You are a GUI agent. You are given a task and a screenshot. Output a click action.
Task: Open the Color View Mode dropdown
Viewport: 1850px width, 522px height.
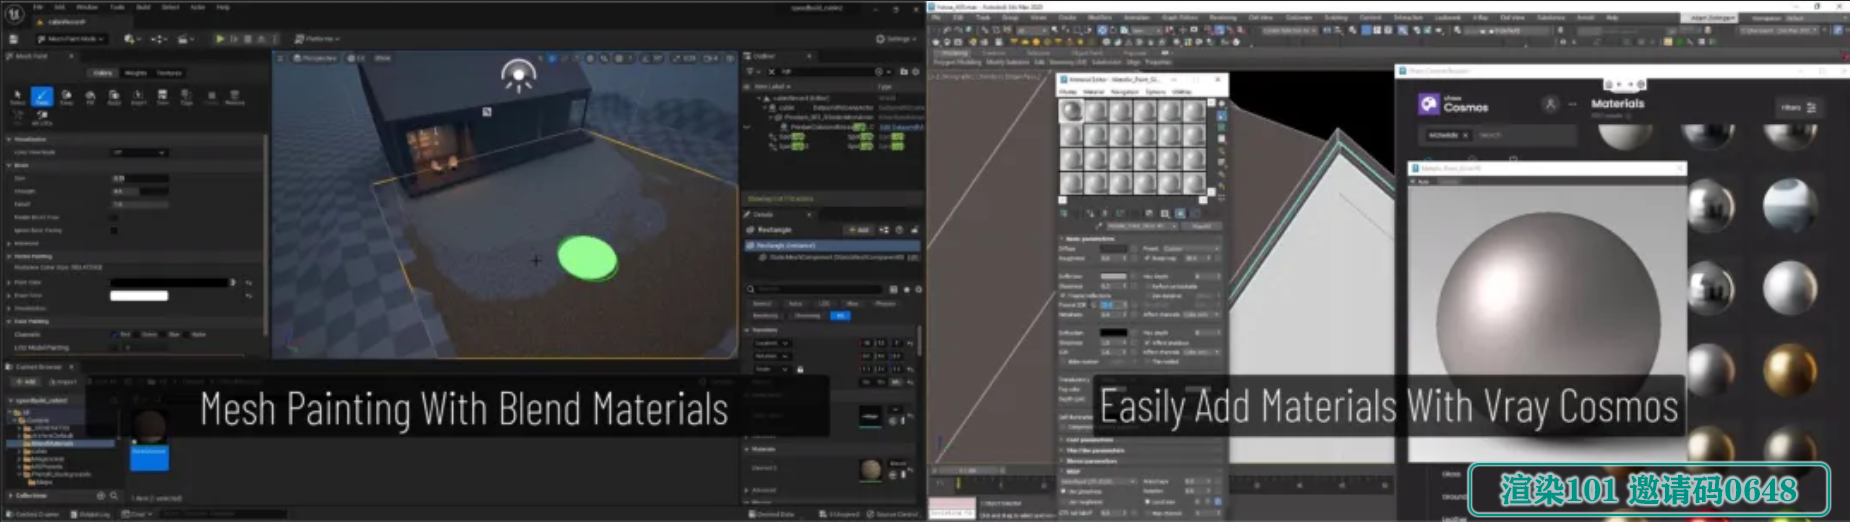pyautogui.click(x=138, y=152)
